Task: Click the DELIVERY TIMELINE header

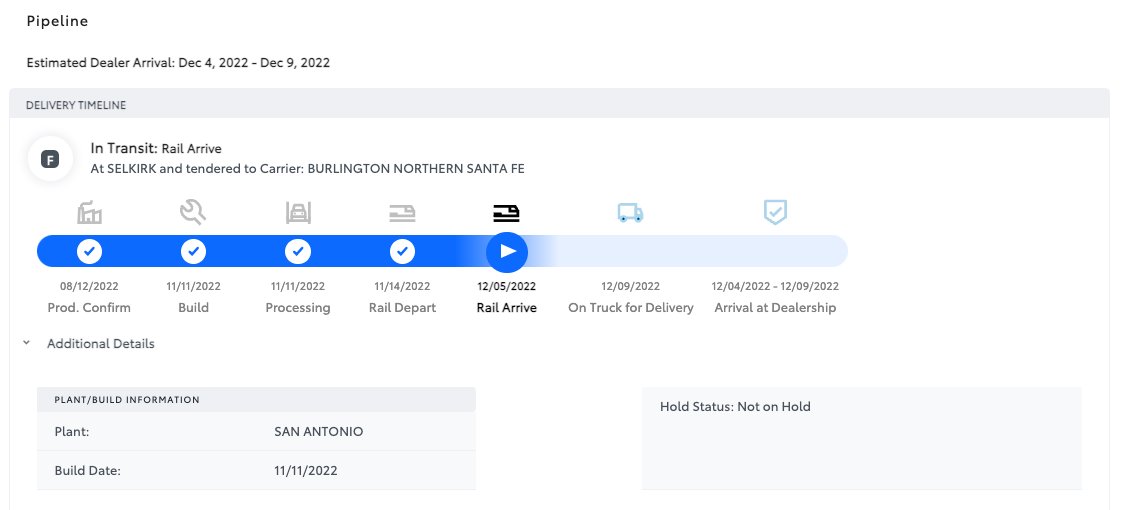Action: pos(76,105)
